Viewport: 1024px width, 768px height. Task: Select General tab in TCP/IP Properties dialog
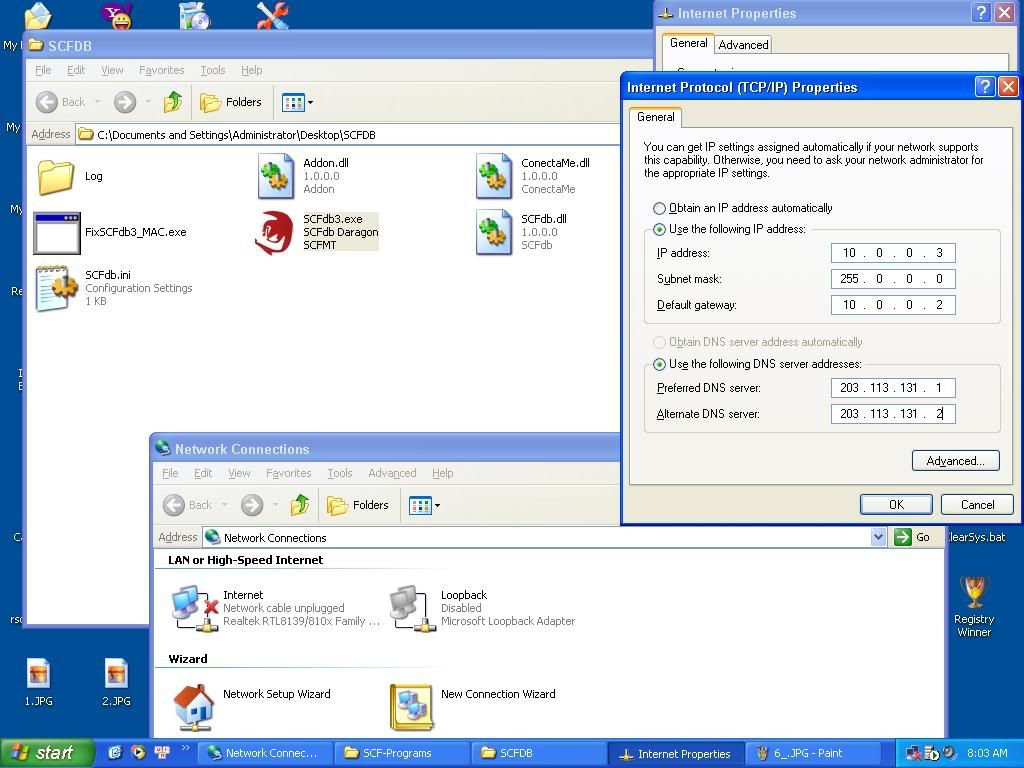click(656, 117)
